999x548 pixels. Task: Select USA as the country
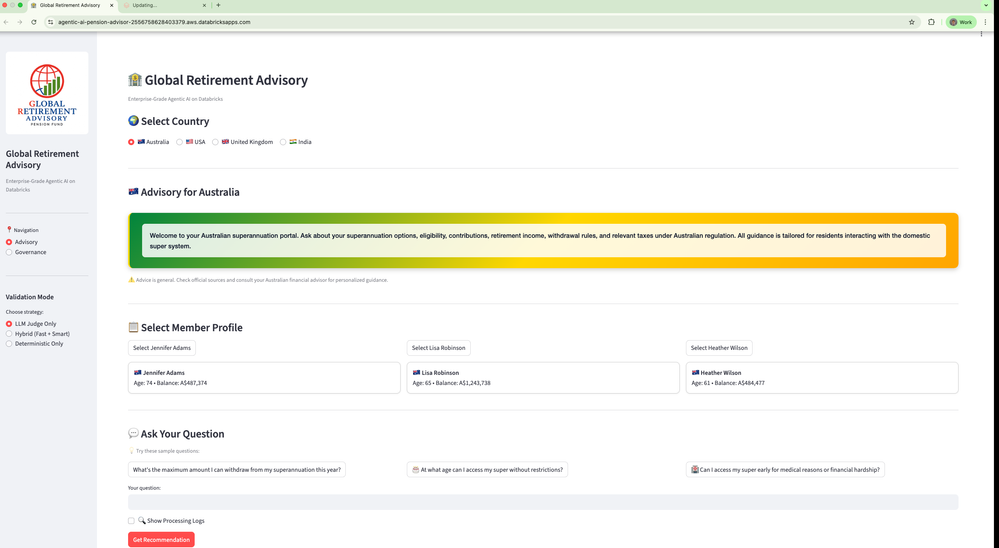click(x=180, y=142)
